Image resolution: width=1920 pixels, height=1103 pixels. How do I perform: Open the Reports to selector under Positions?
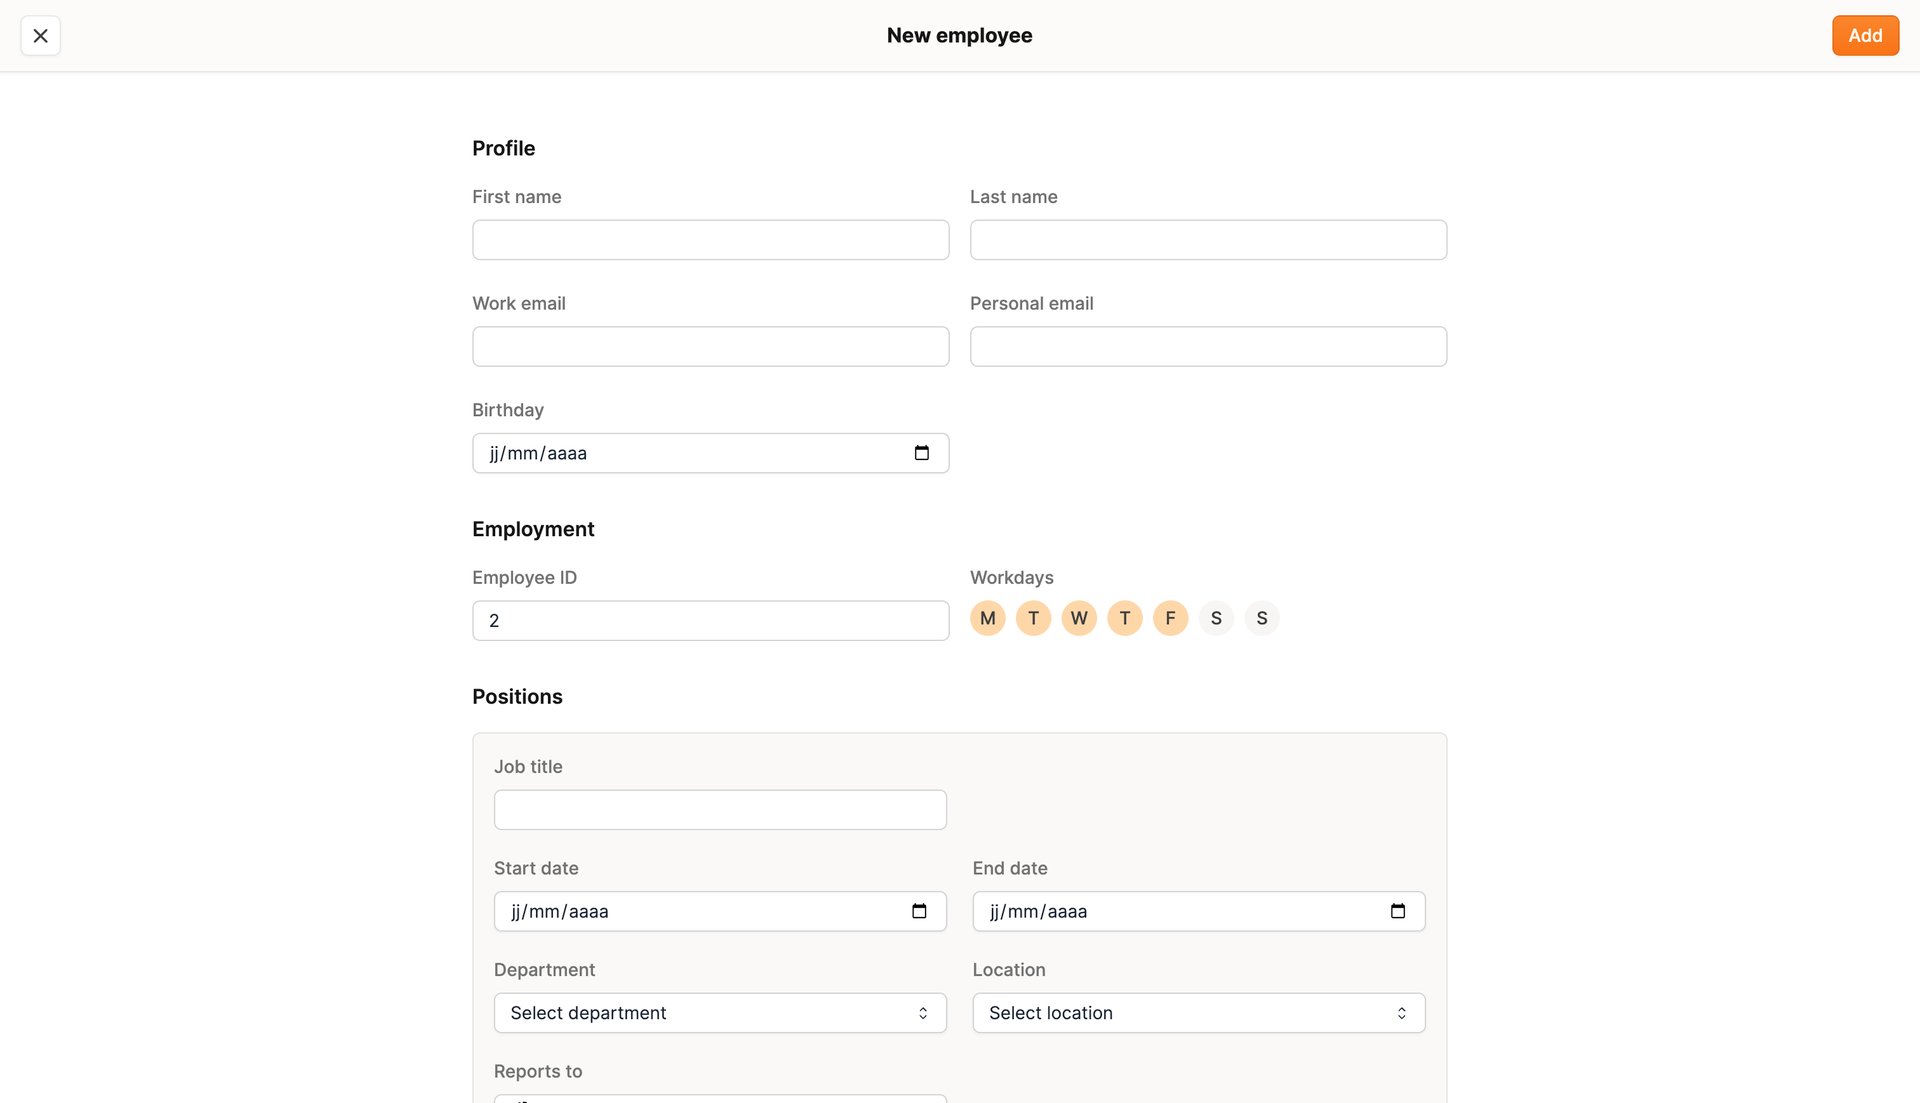tap(719, 1098)
